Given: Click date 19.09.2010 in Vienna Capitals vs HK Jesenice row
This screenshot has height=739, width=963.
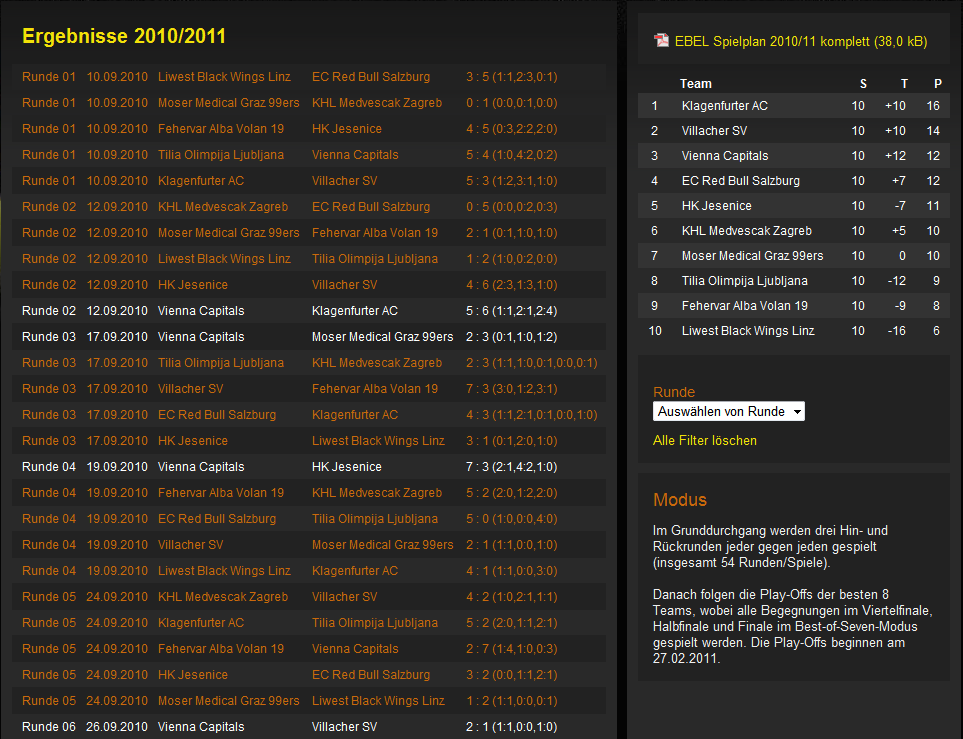Looking at the screenshot, I should pyautogui.click(x=117, y=467).
